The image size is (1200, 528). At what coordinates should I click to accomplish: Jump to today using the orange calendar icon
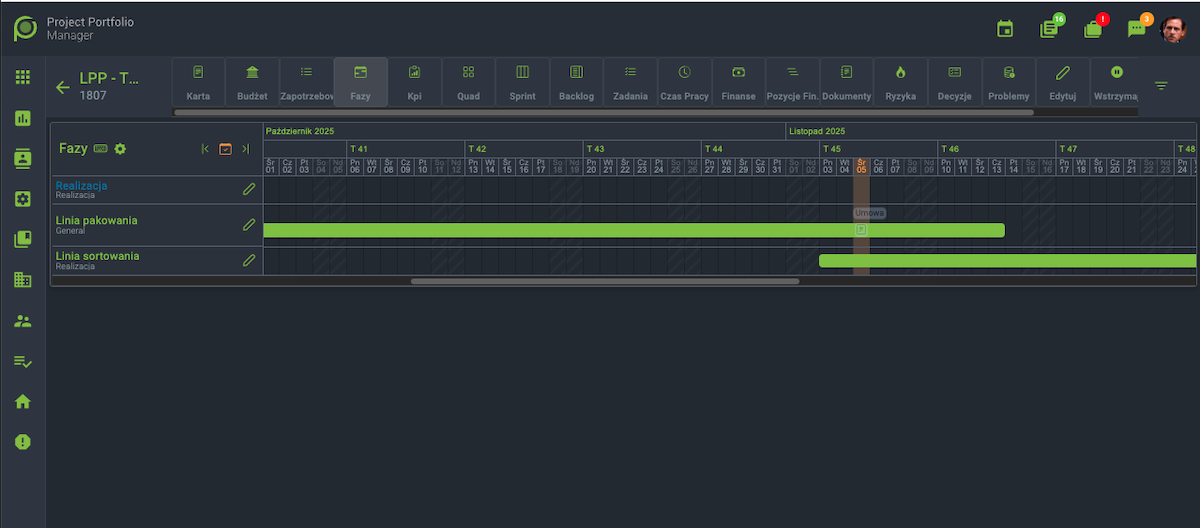pos(225,149)
